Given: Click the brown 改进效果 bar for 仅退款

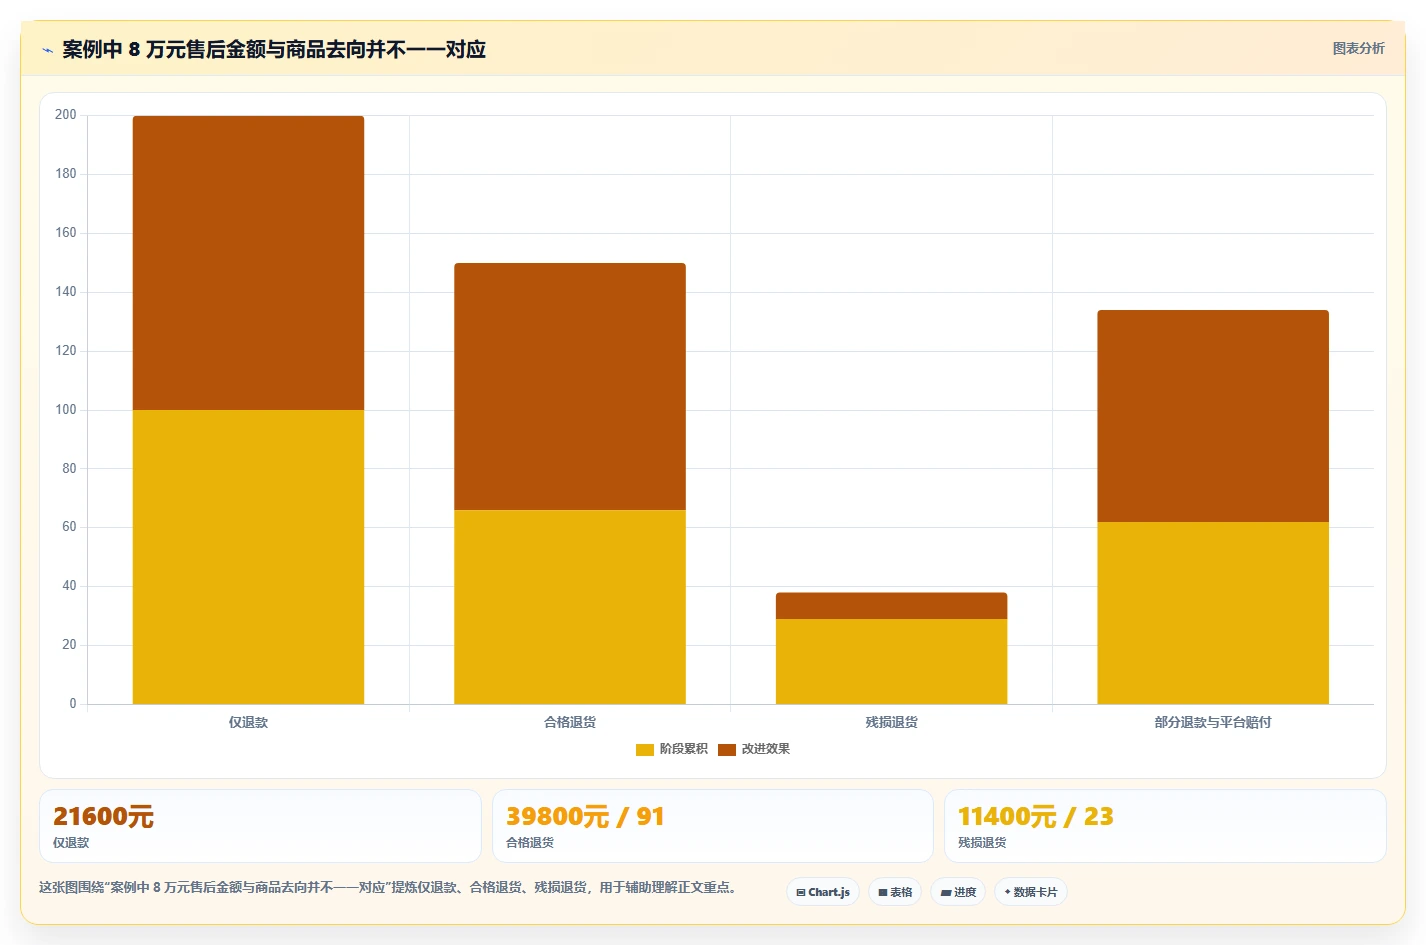Looking at the screenshot, I should coord(248,263).
